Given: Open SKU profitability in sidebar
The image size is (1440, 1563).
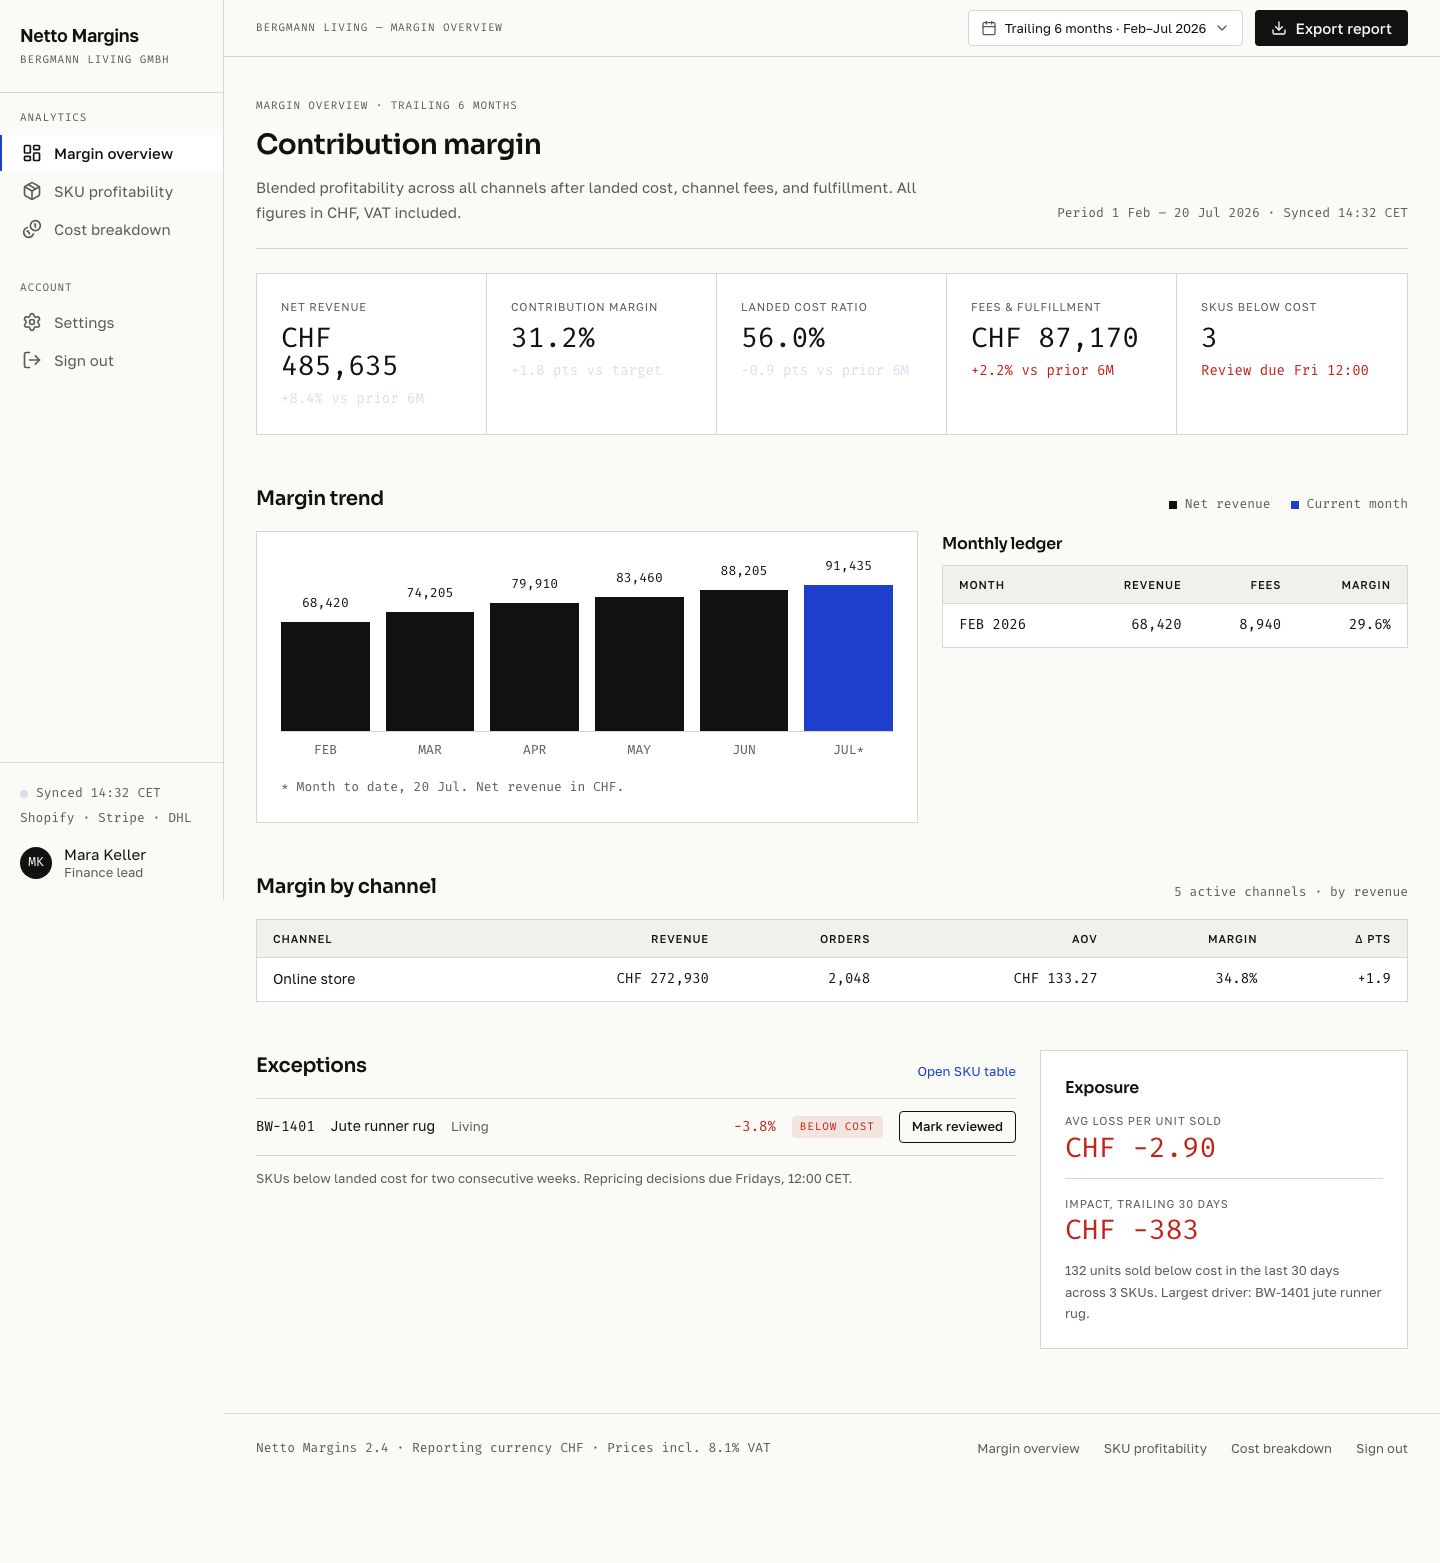Looking at the screenshot, I should click(x=112, y=191).
